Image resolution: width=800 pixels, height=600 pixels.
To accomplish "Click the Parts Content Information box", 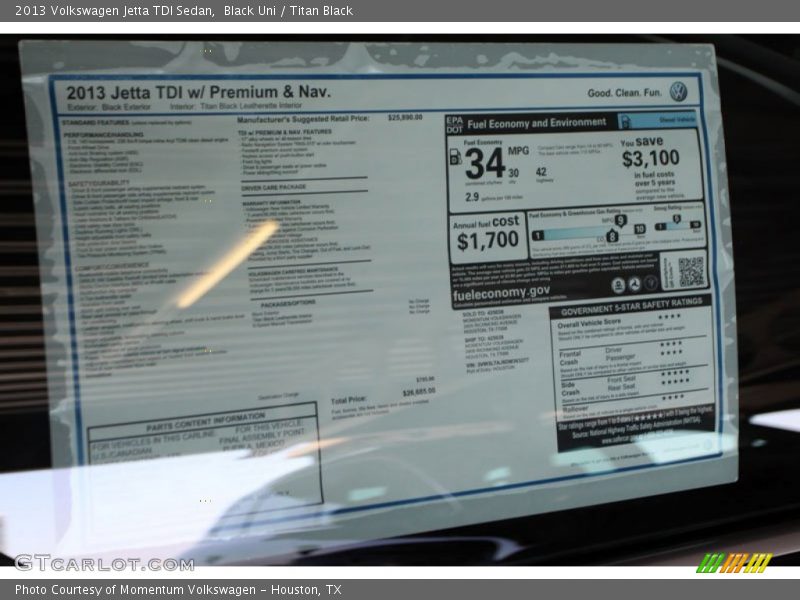I will pos(203,455).
